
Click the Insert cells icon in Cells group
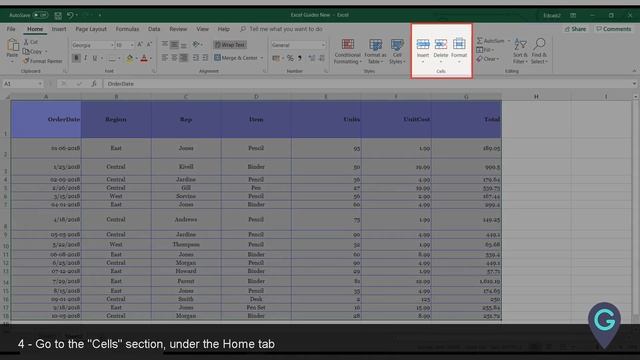(x=423, y=44)
